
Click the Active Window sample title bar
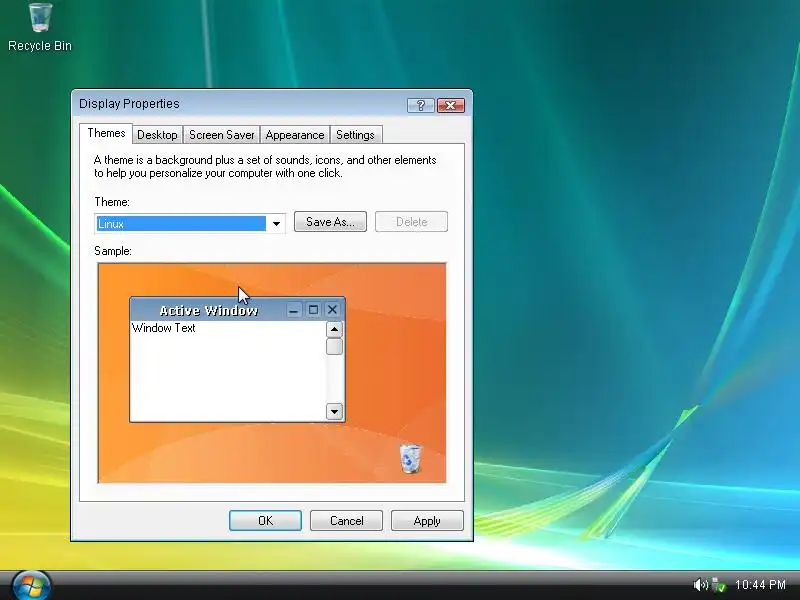coord(237,310)
